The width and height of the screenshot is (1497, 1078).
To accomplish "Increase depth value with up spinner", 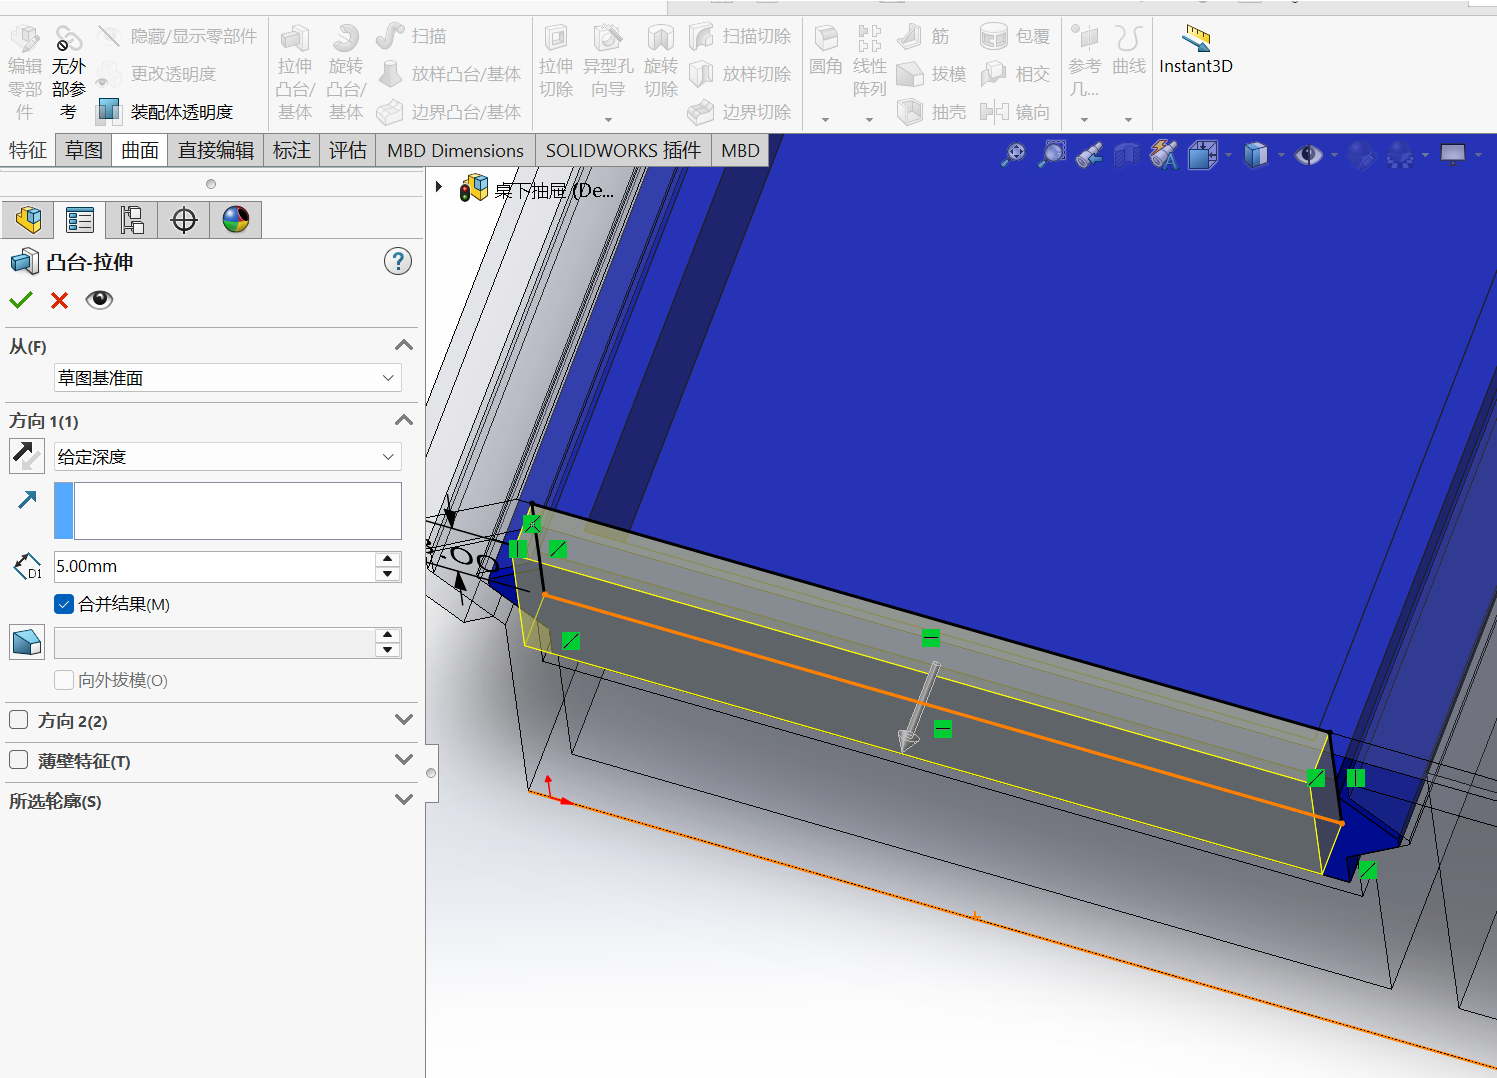I will coord(388,559).
